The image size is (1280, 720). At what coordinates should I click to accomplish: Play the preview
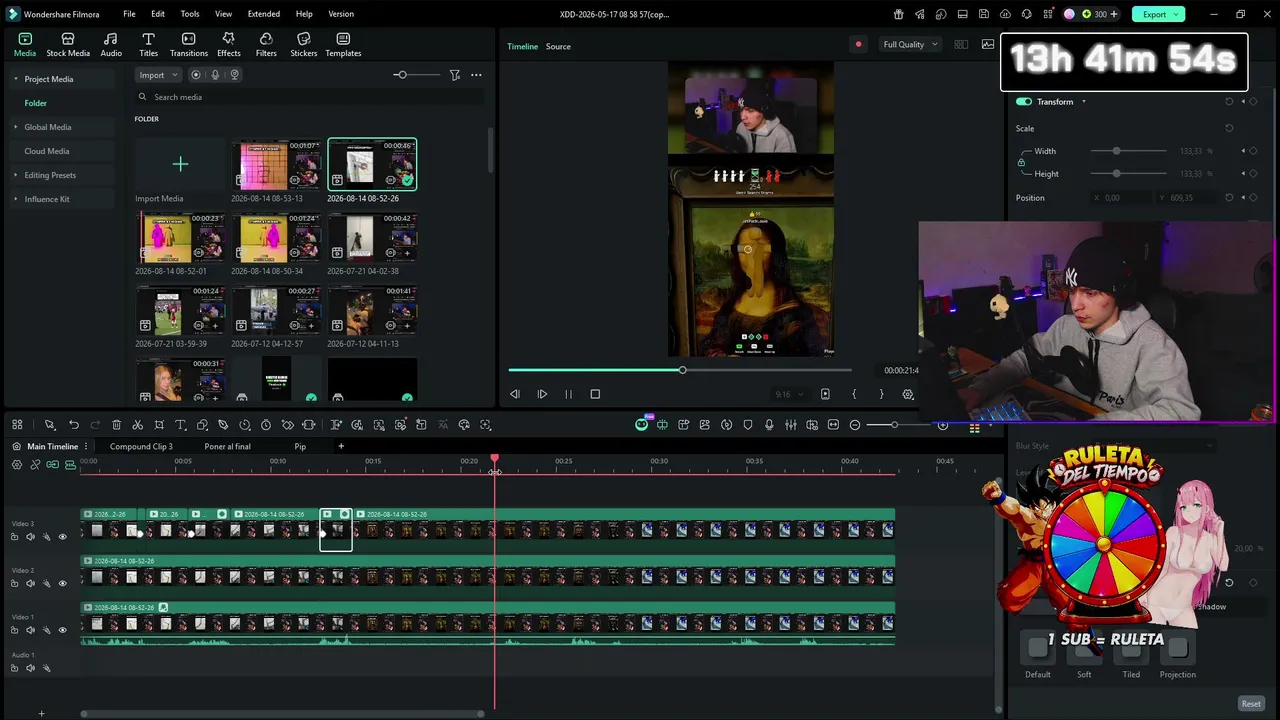[542, 394]
